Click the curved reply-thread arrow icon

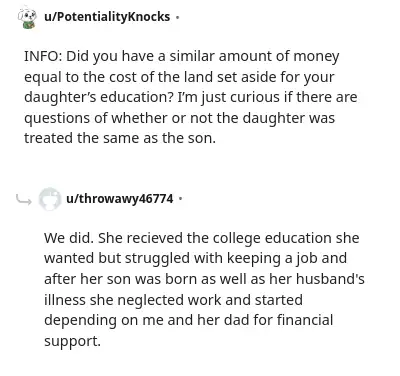tap(24, 199)
